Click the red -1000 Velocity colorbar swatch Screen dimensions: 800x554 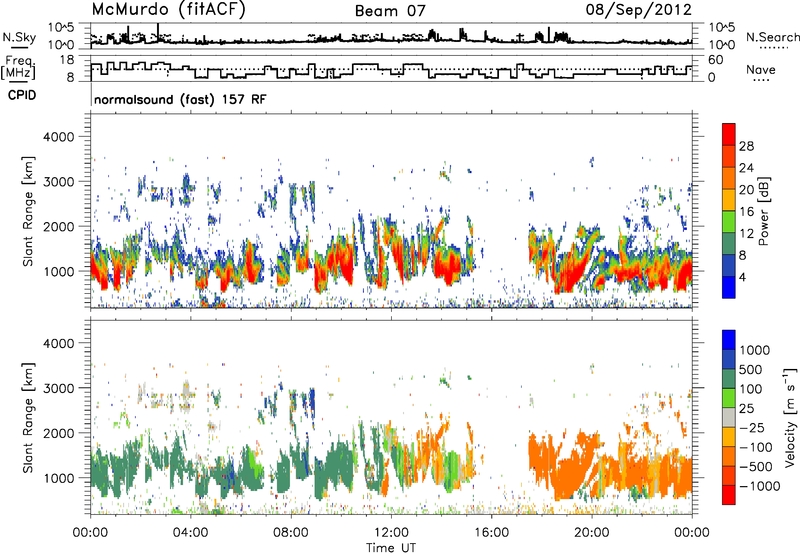pyautogui.click(x=729, y=495)
